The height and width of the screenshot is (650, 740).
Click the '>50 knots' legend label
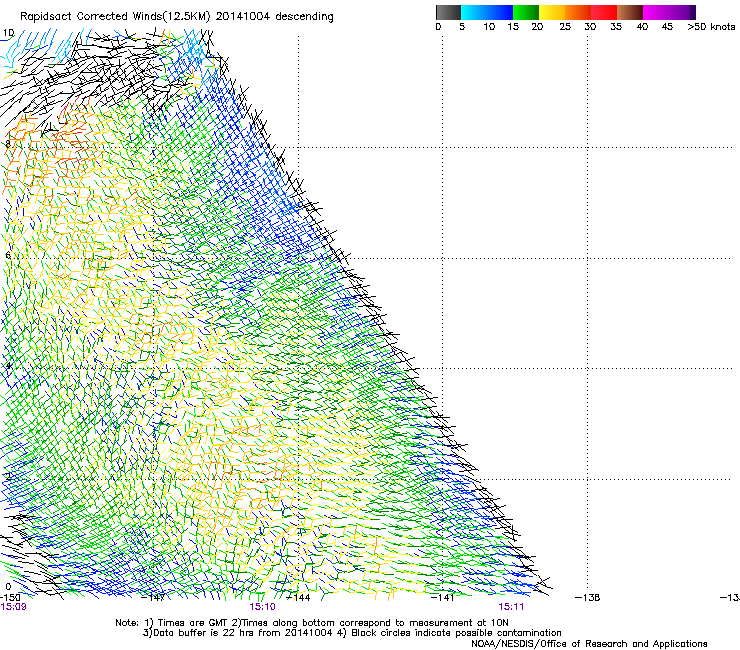tap(711, 27)
